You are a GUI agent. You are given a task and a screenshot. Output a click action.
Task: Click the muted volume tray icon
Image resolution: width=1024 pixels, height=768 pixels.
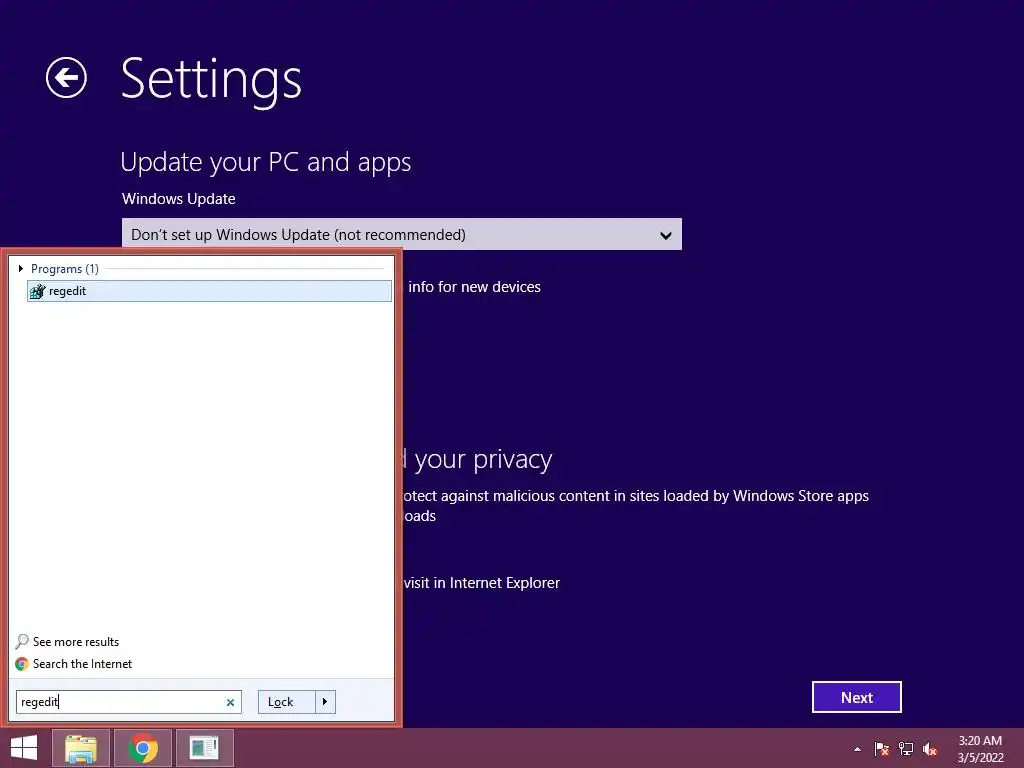coord(930,749)
